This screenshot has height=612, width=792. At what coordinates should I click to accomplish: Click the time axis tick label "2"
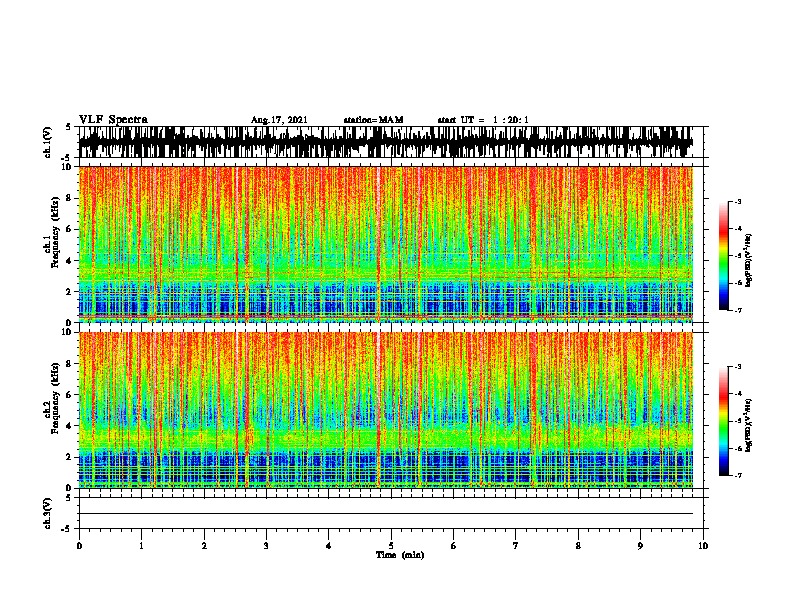[x=204, y=546]
